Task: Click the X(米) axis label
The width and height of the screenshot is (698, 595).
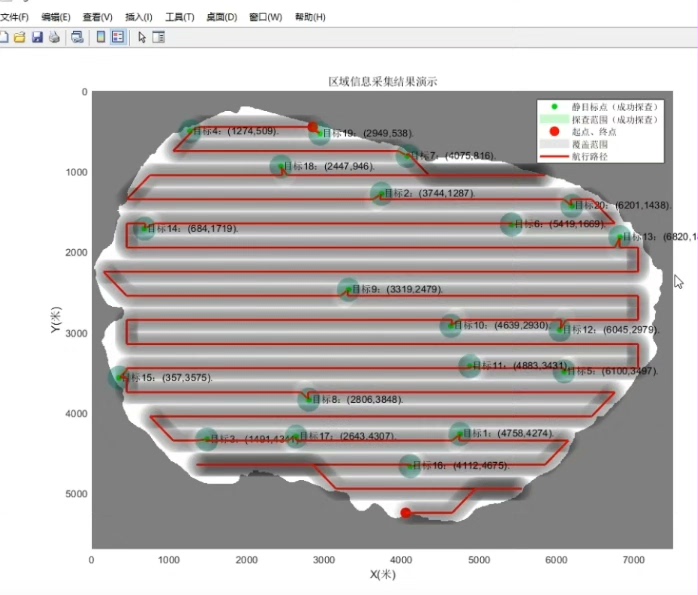Action: (383, 575)
